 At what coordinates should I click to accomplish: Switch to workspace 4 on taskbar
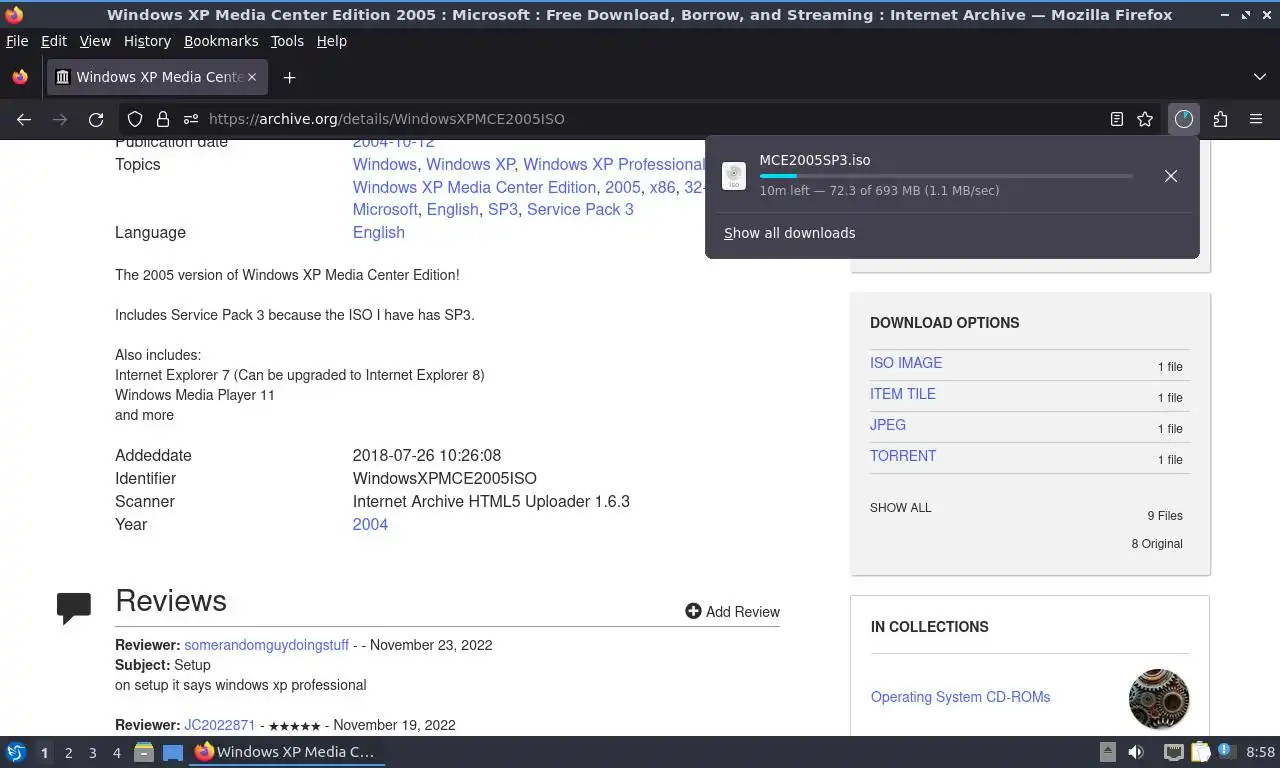pos(116,753)
